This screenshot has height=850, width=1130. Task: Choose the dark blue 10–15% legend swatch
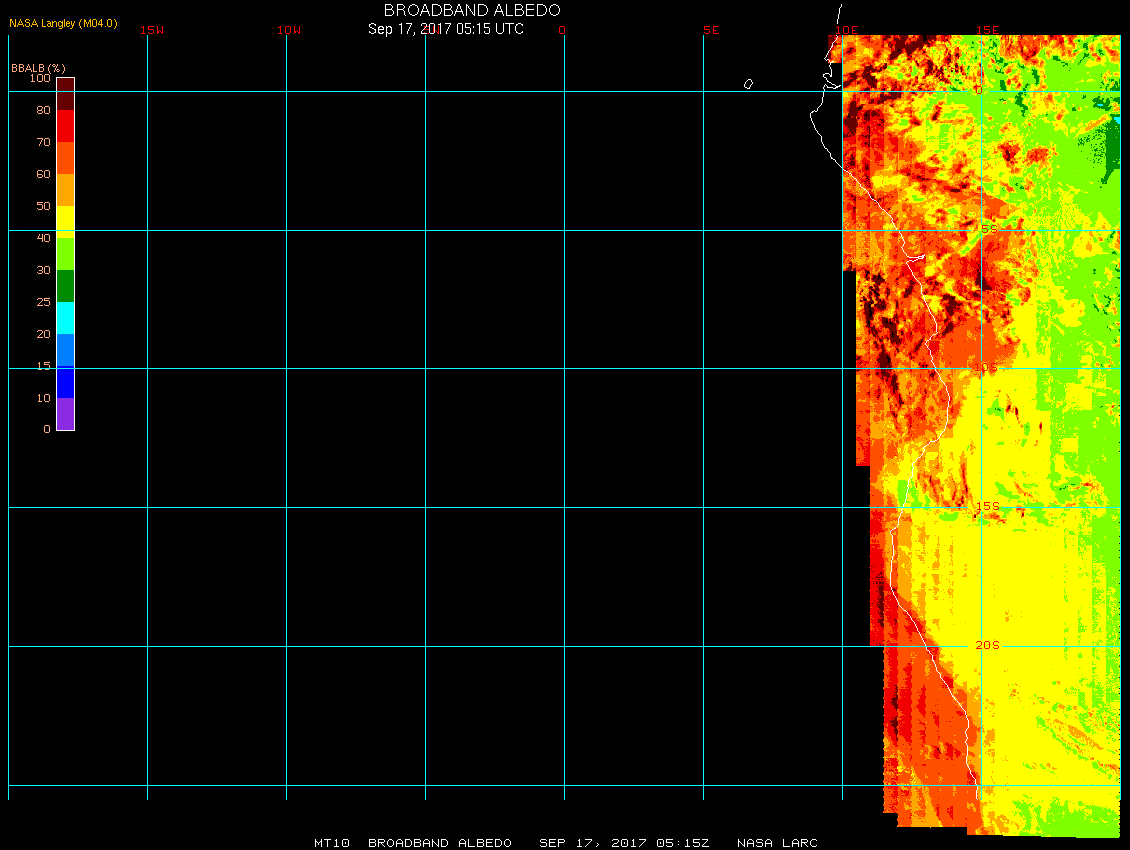point(65,382)
